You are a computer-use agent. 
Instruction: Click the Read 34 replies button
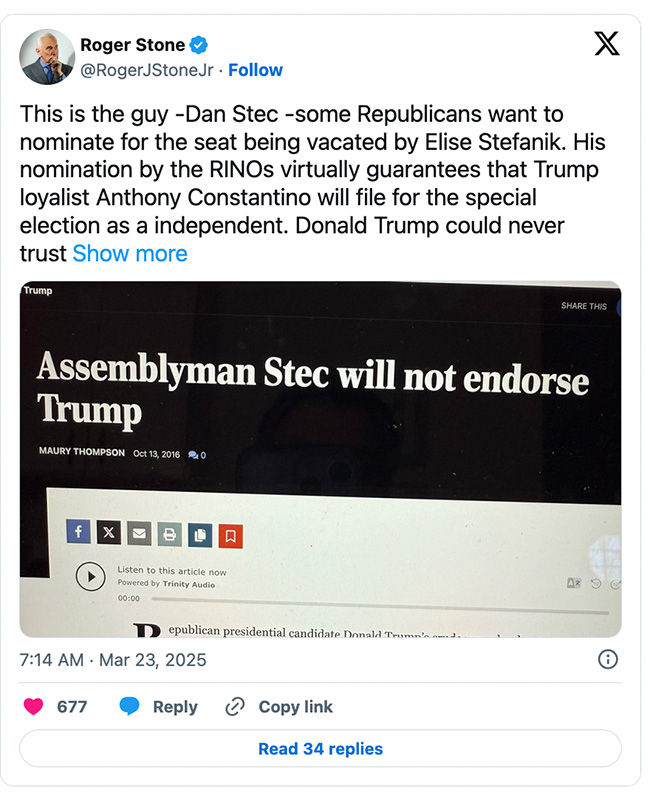click(x=320, y=748)
